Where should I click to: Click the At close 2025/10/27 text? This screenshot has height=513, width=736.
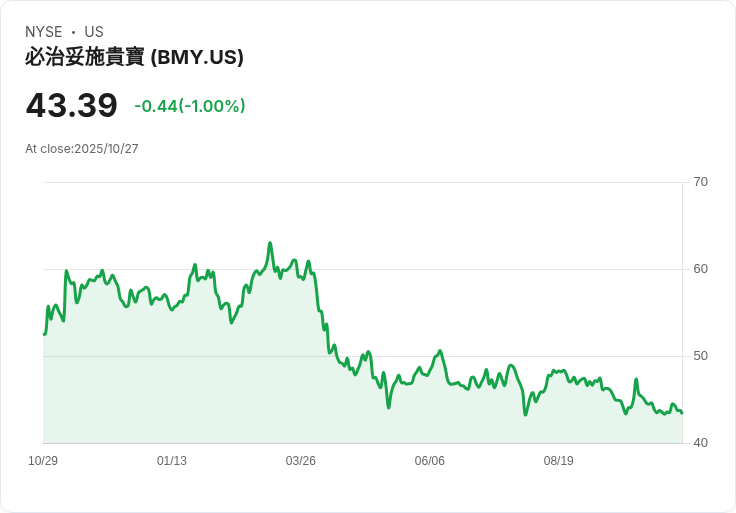(x=82, y=149)
